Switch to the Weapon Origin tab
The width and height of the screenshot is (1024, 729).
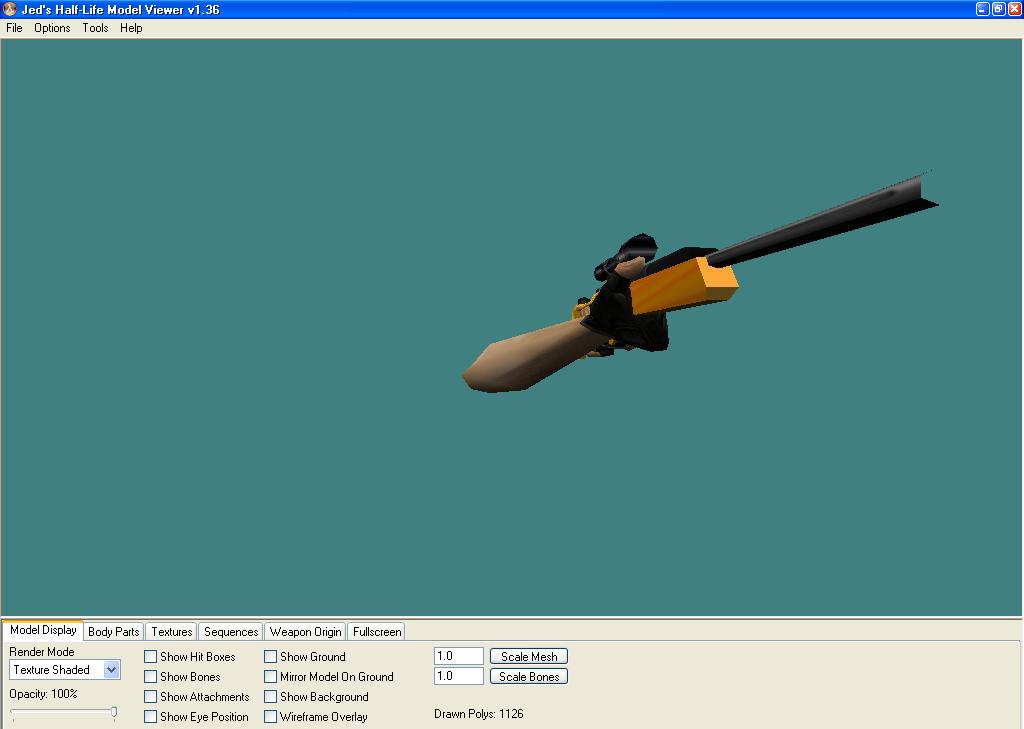306,632
